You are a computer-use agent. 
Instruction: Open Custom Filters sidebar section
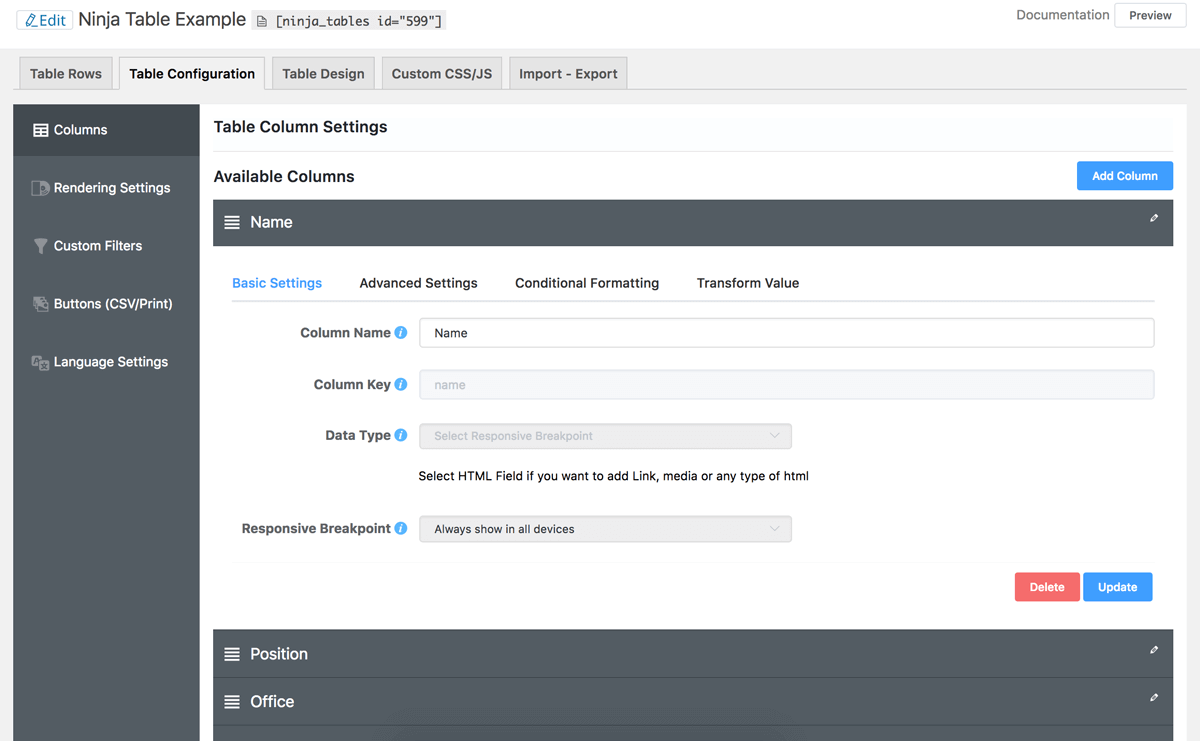pyautogui.click(x=97, y=246)
